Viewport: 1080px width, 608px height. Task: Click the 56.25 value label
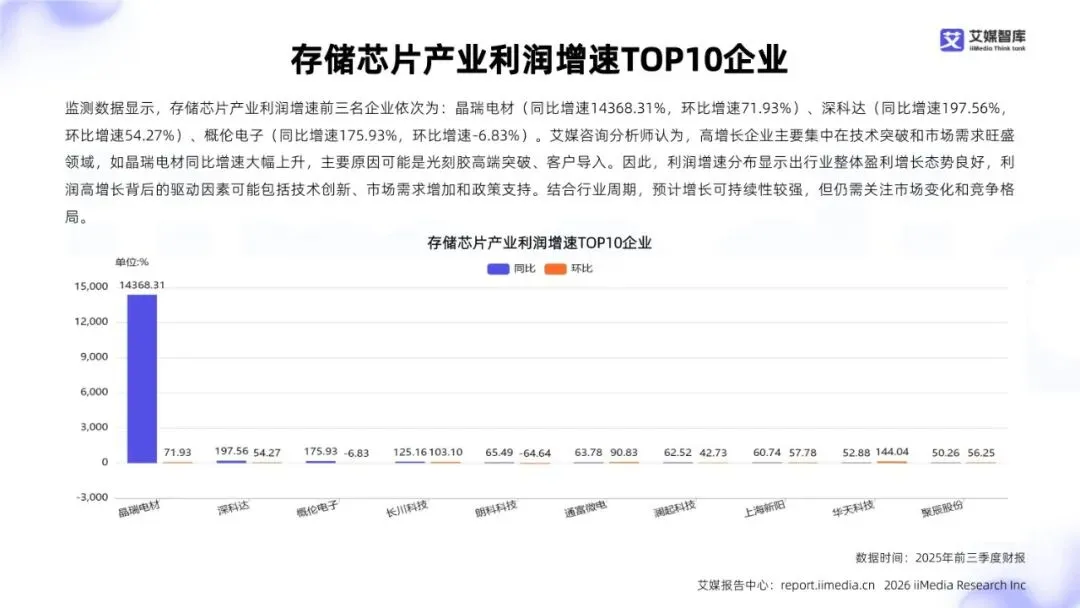point(981,452)
